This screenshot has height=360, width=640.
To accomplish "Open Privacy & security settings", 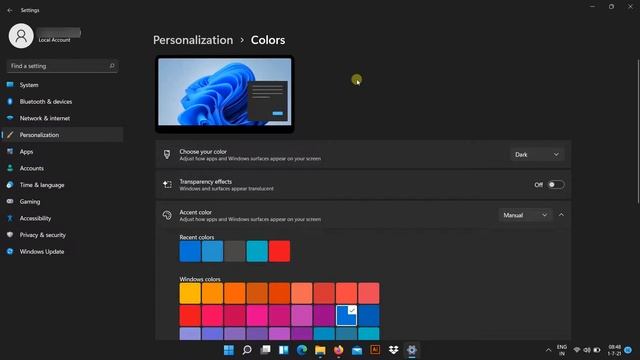I will click(x=62, y=235).
